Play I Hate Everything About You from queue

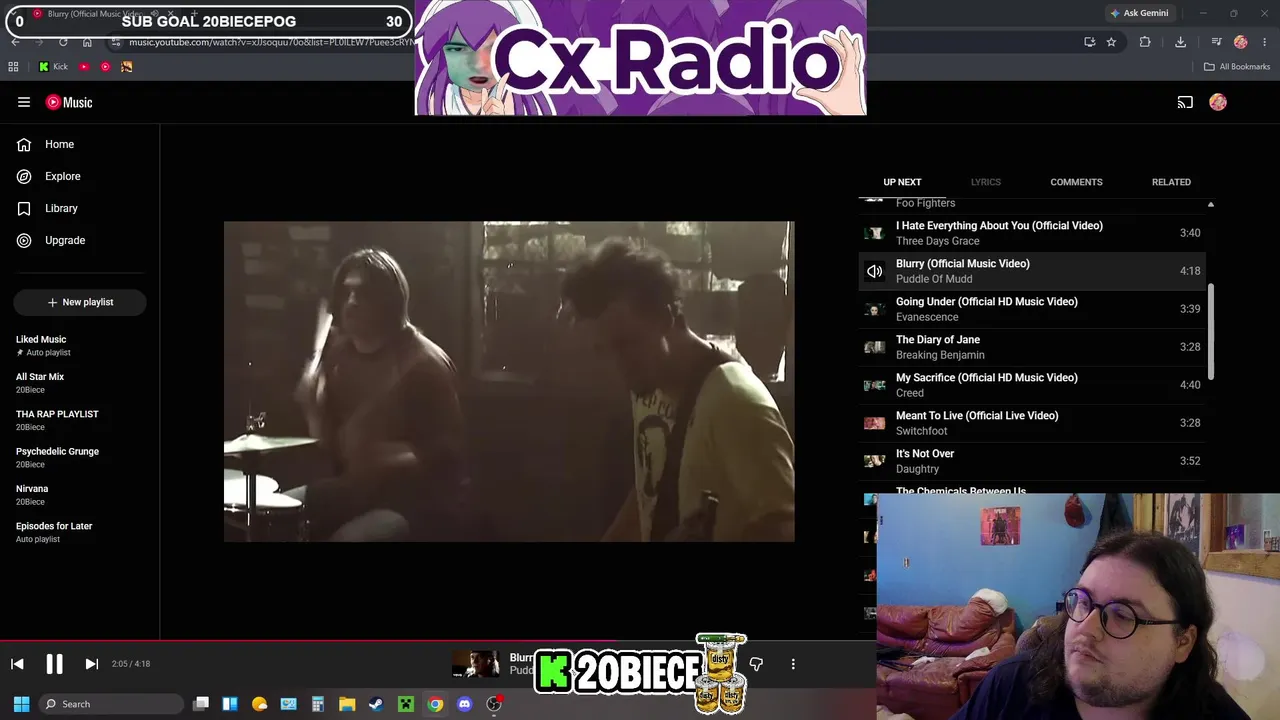coord(1031,233)
